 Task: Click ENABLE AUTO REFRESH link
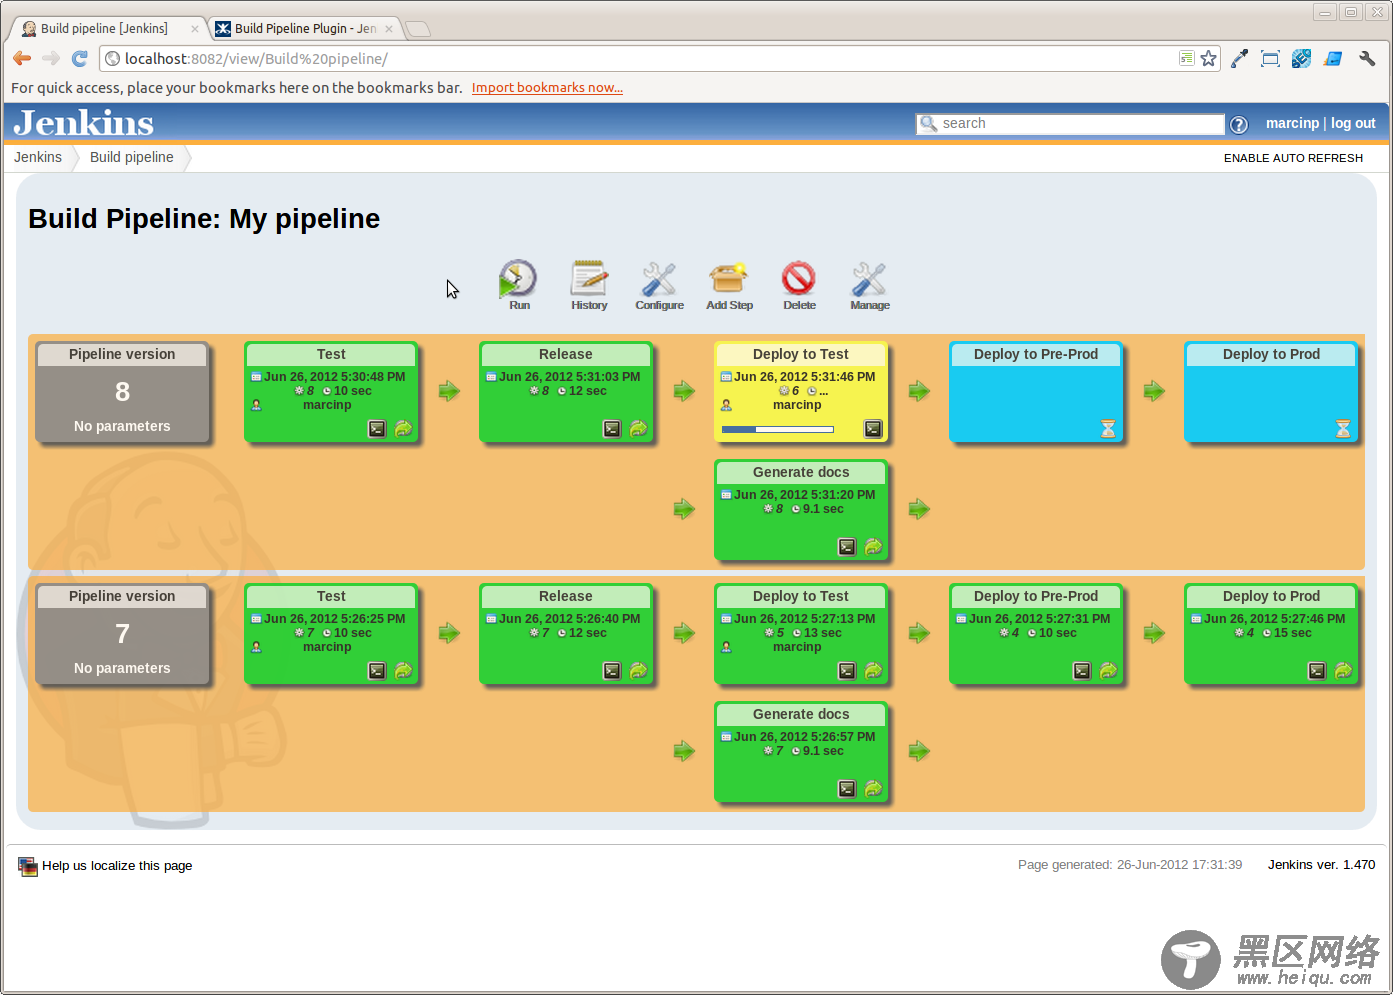pyautogui.click(x=1293, y=158)
